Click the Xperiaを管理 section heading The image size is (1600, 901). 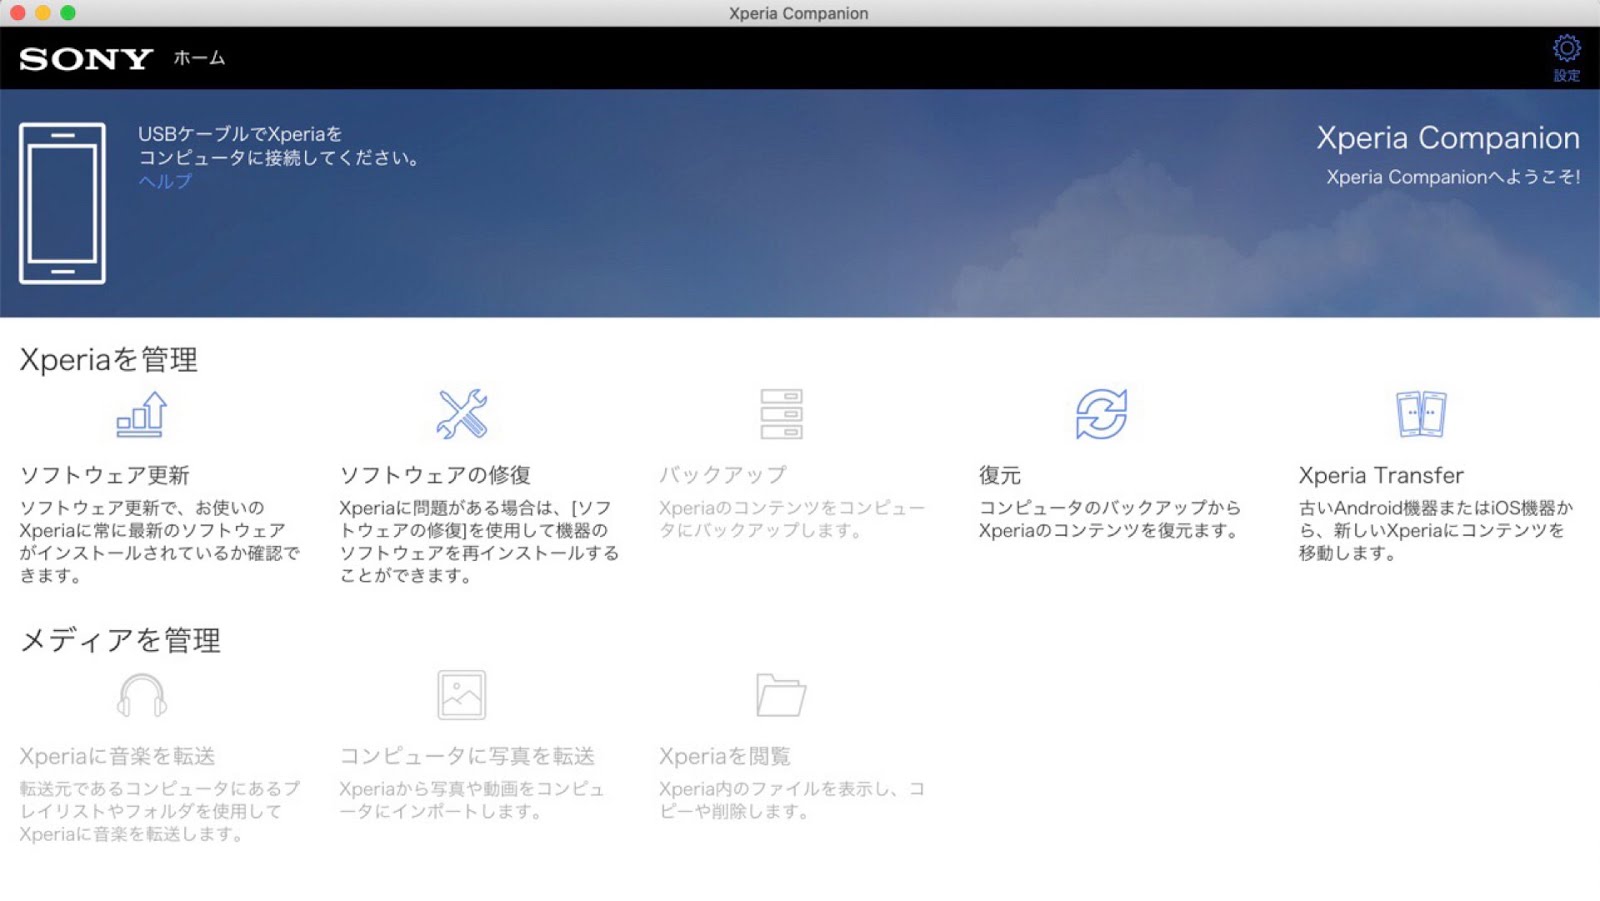pyautogui.click(x=109, y=360)
